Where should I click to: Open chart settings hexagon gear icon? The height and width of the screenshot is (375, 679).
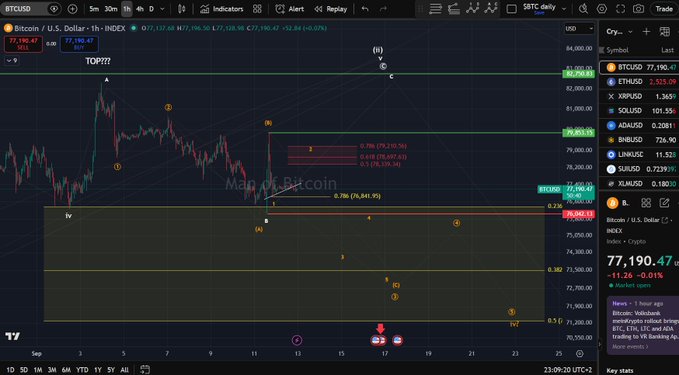click(x=602, y=9)
